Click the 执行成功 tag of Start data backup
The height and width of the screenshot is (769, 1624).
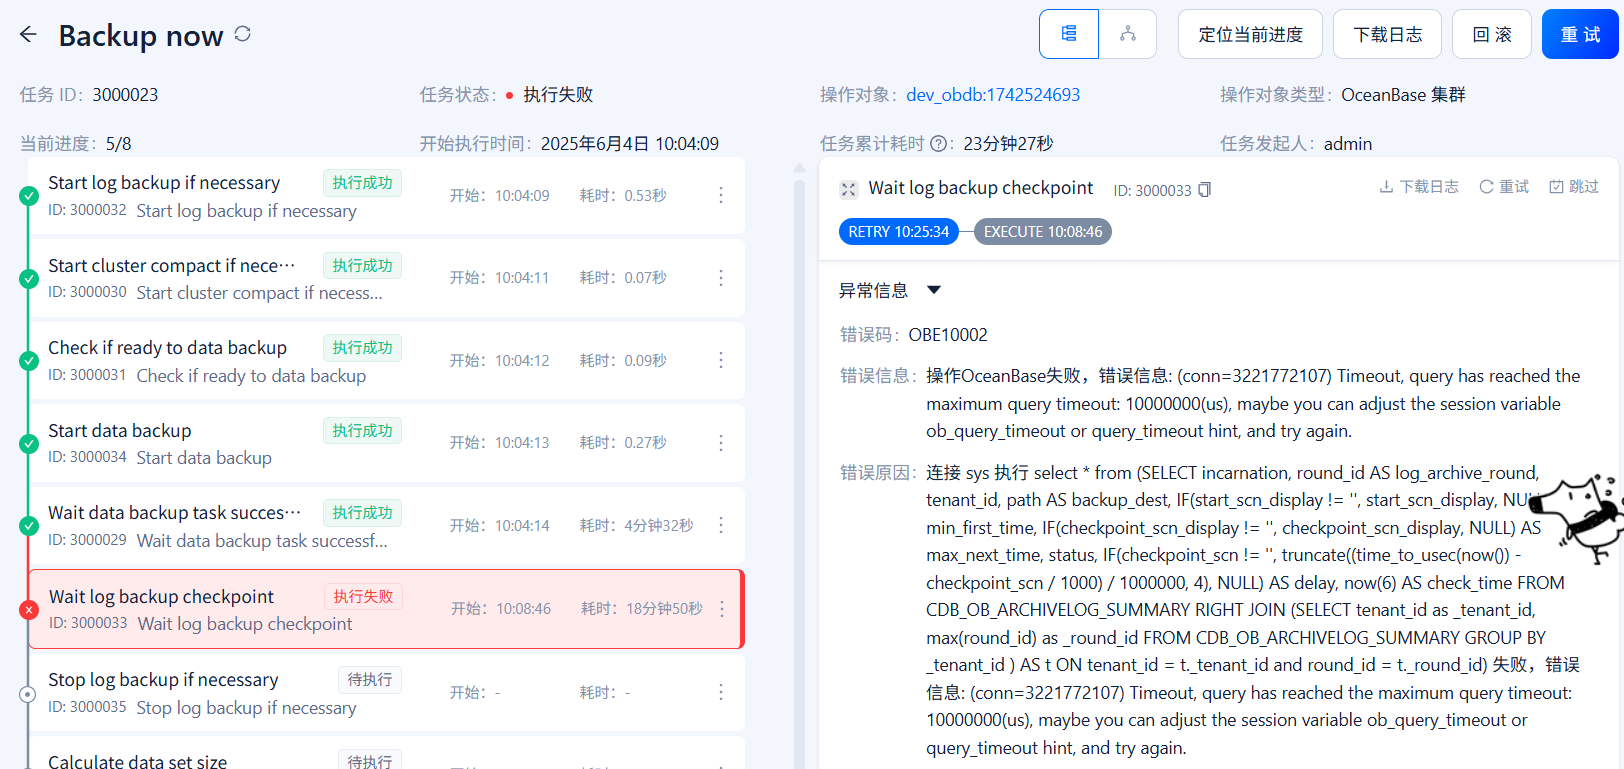click(x=362, y=431)
